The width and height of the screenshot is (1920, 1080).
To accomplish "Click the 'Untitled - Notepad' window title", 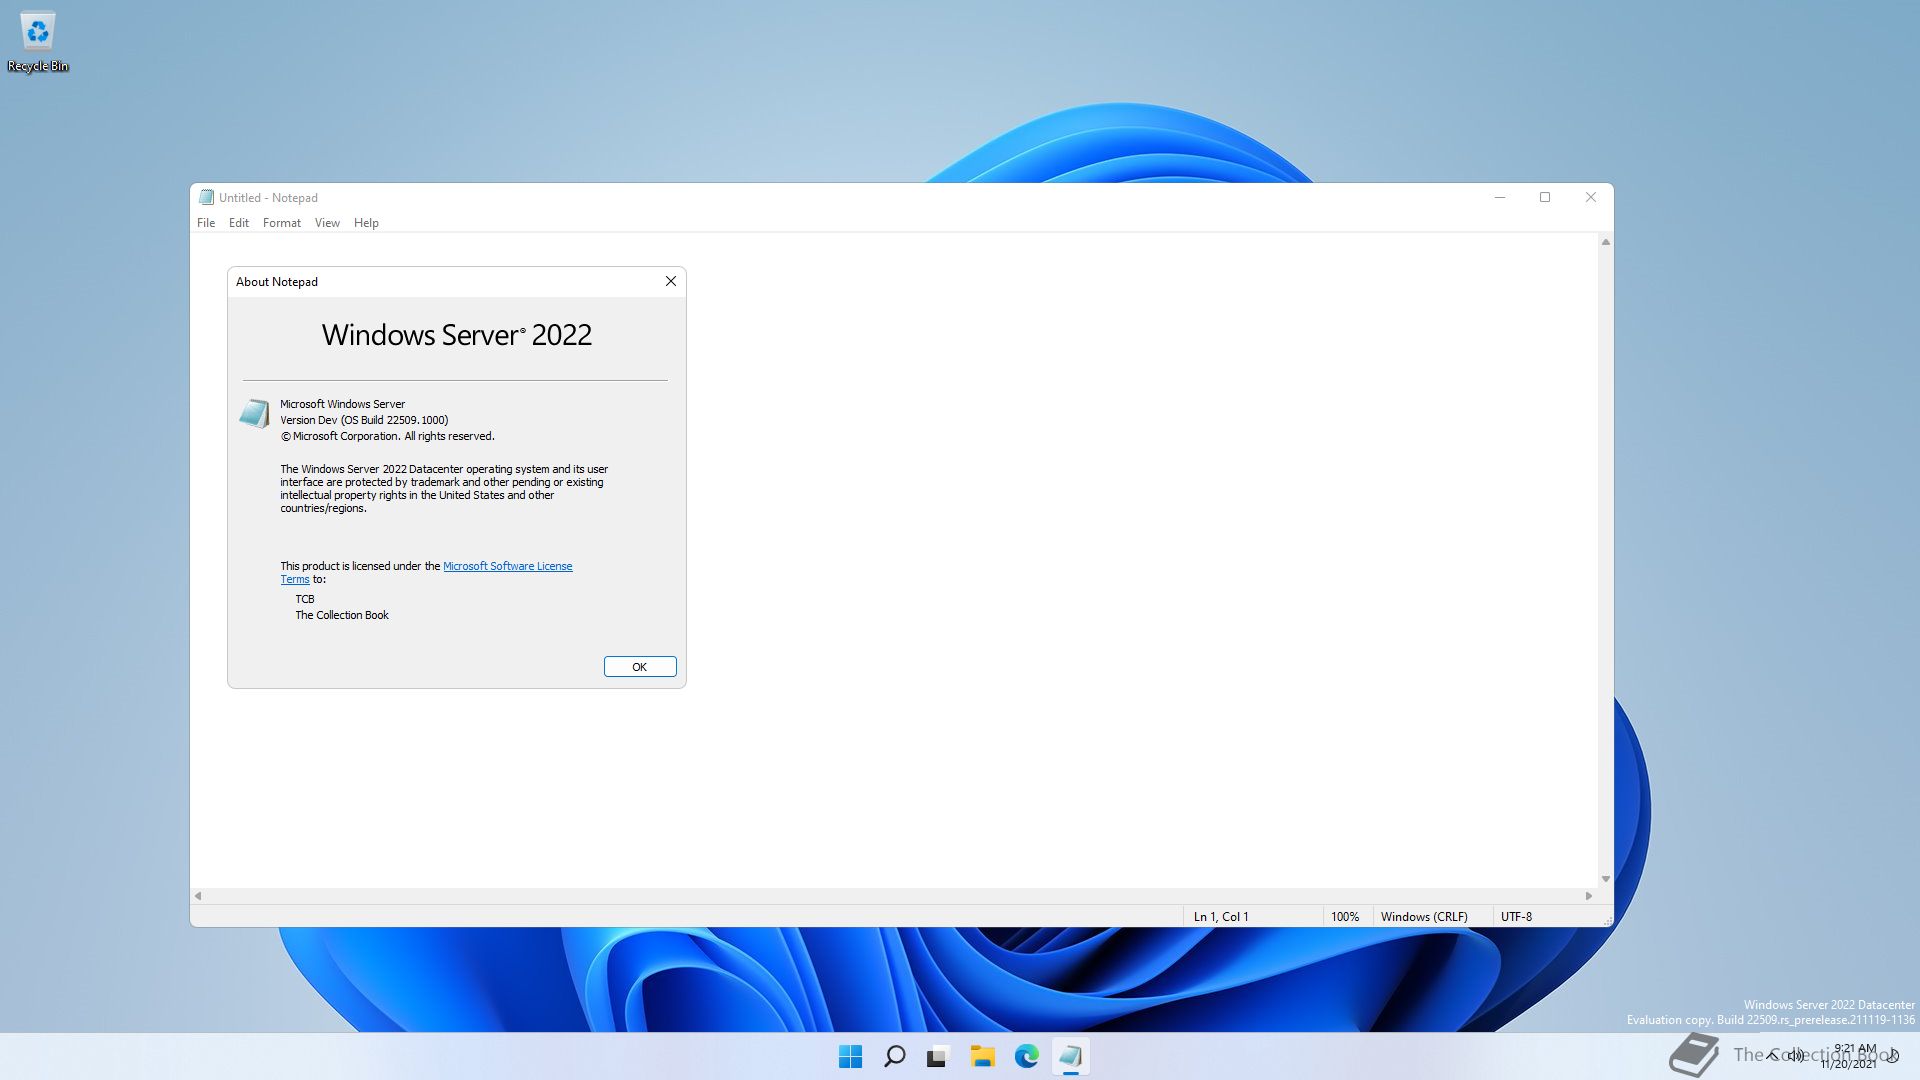I will click(268, 198).
